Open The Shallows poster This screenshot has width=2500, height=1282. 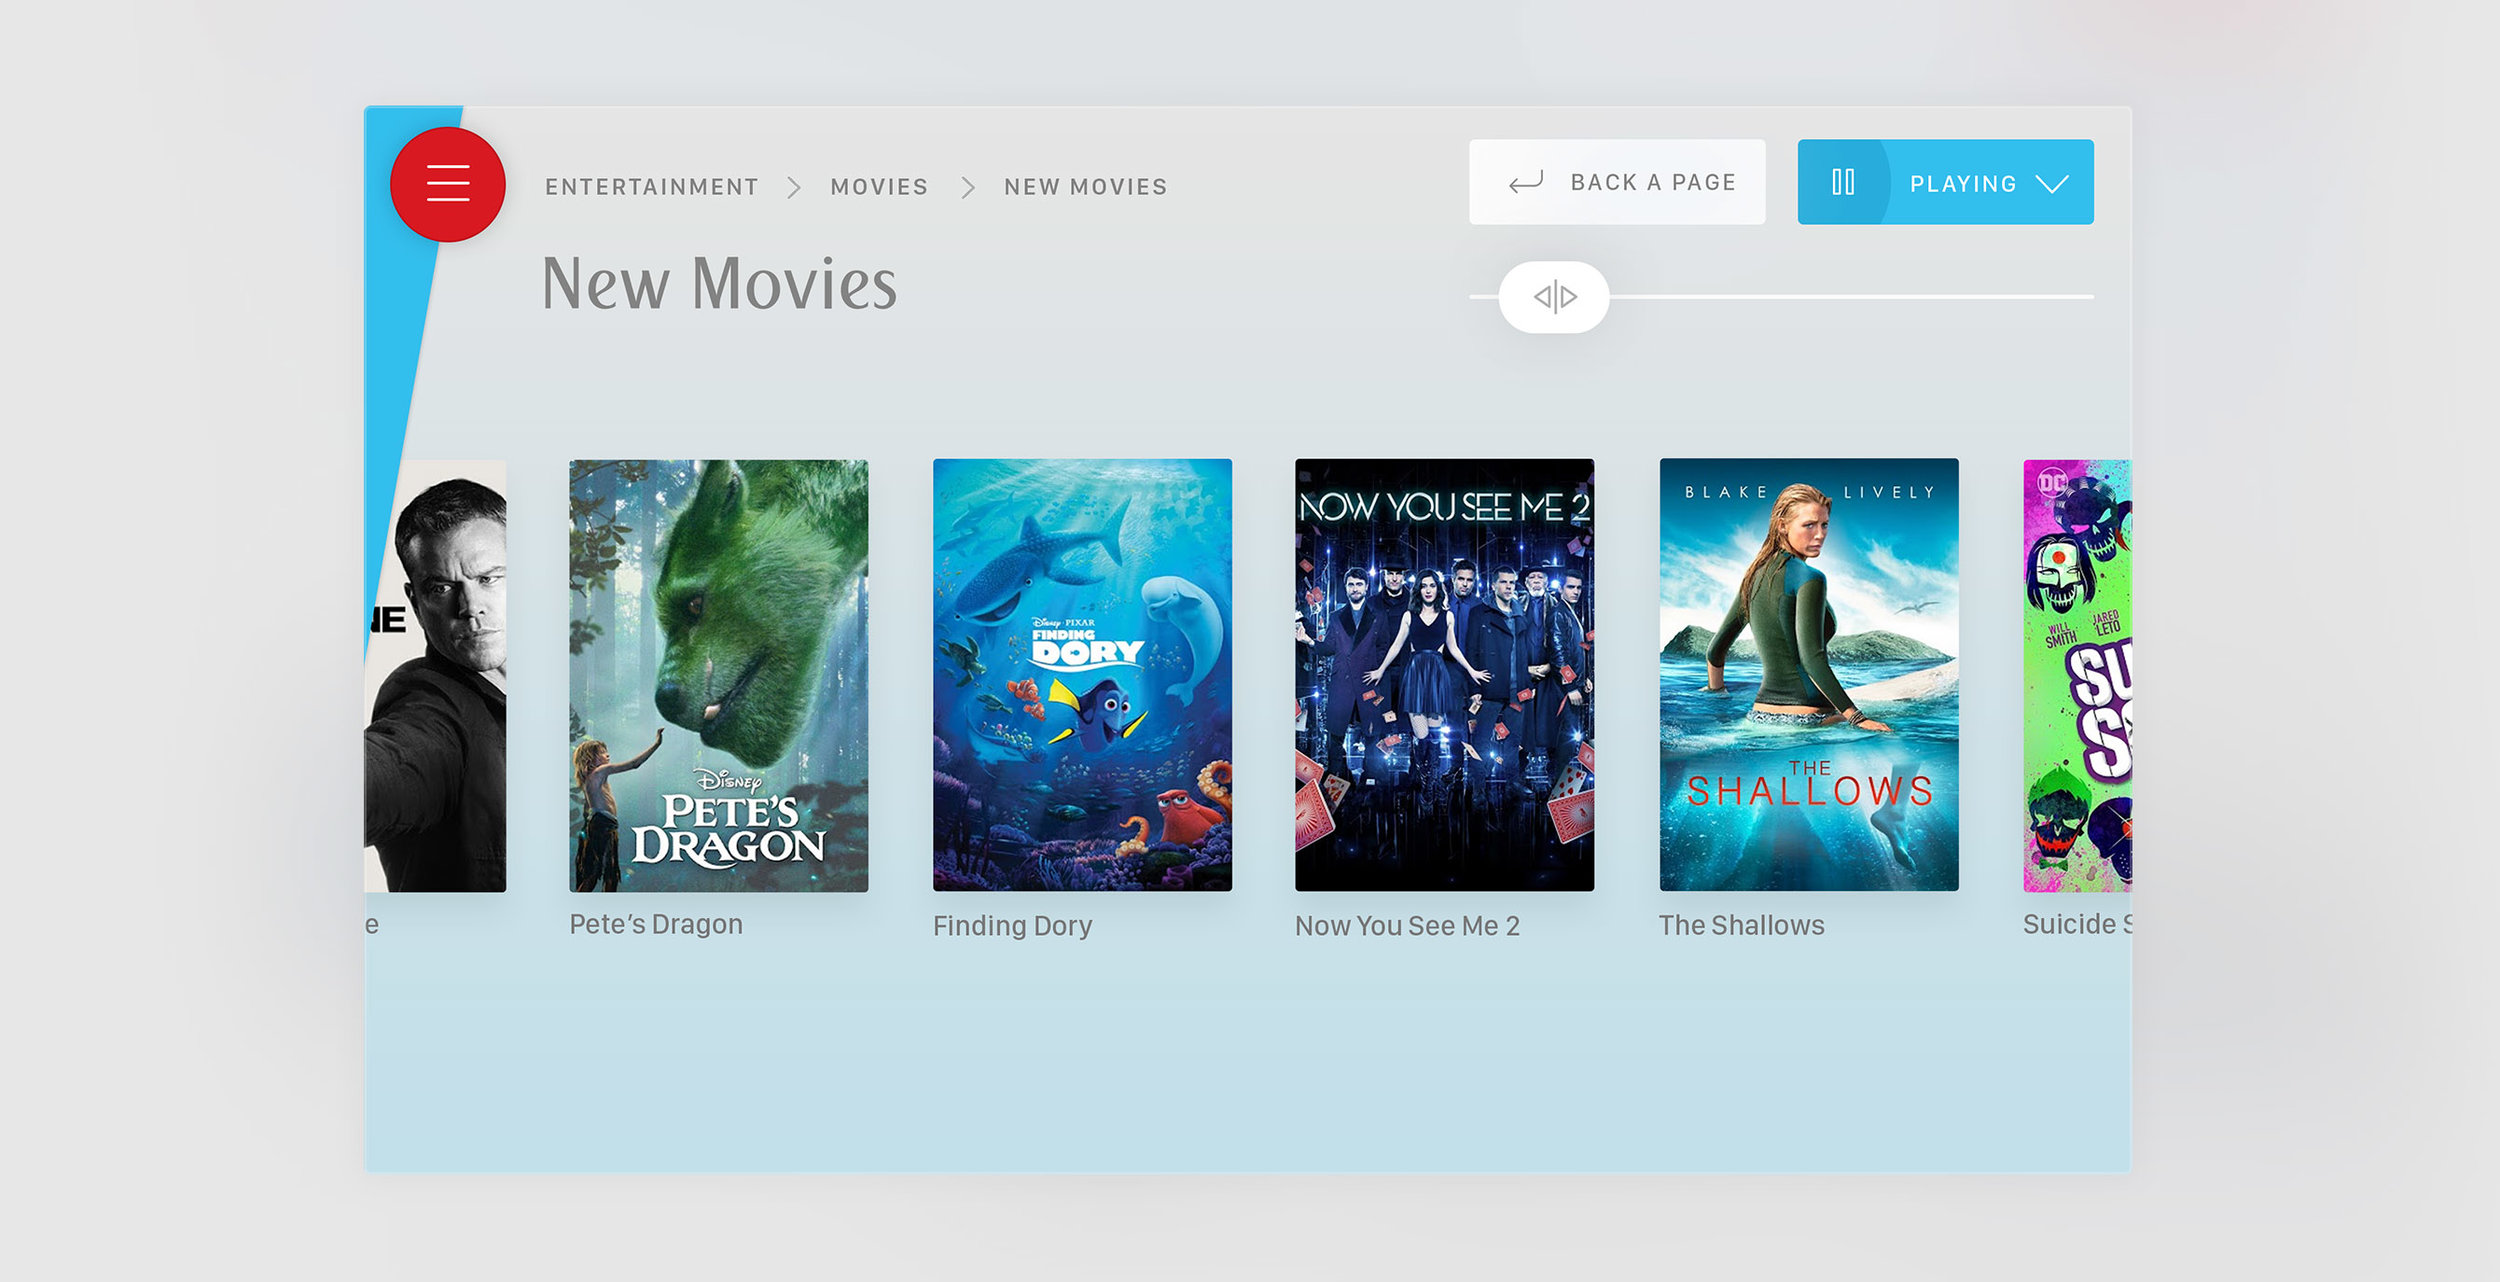tap(1809, 675)
